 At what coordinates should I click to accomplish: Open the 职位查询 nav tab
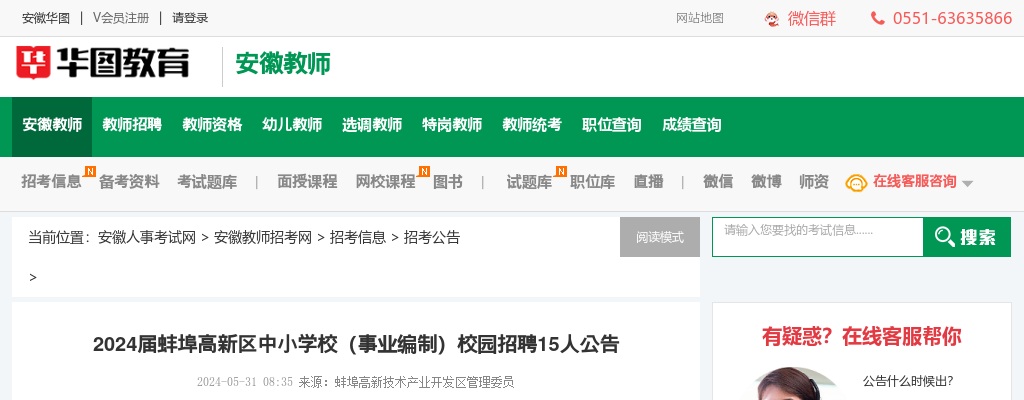611,125
